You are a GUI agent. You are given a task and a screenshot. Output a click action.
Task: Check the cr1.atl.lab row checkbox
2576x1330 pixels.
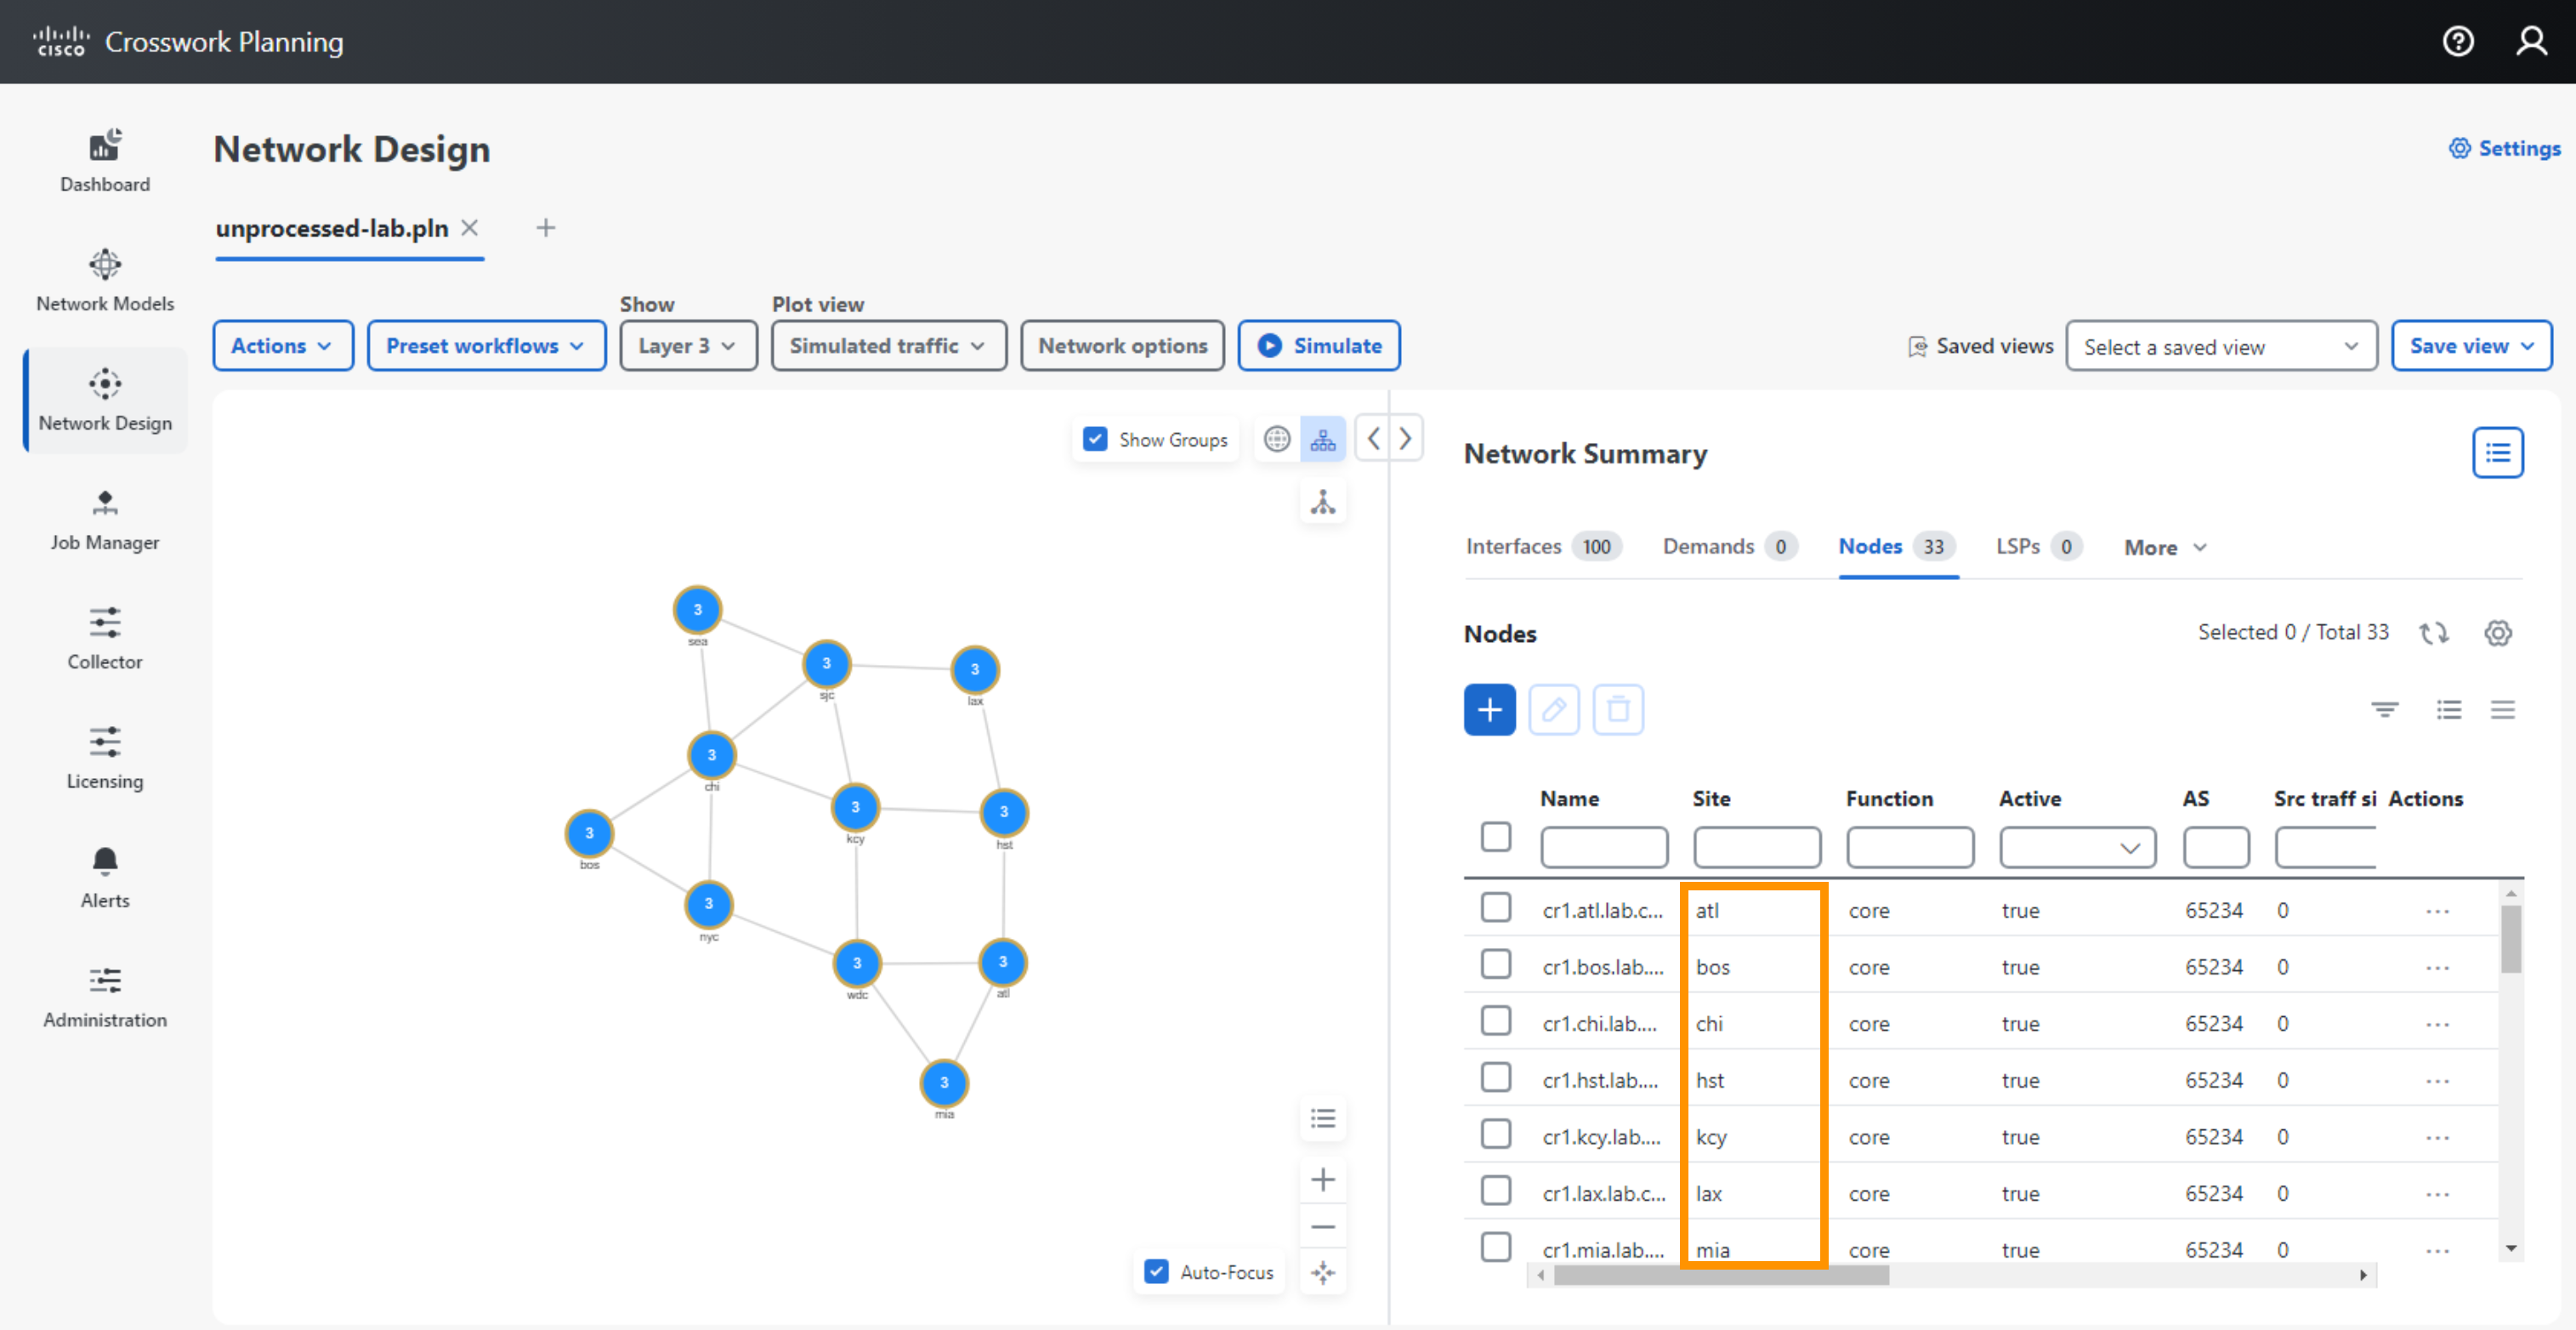coord(1495,908)
